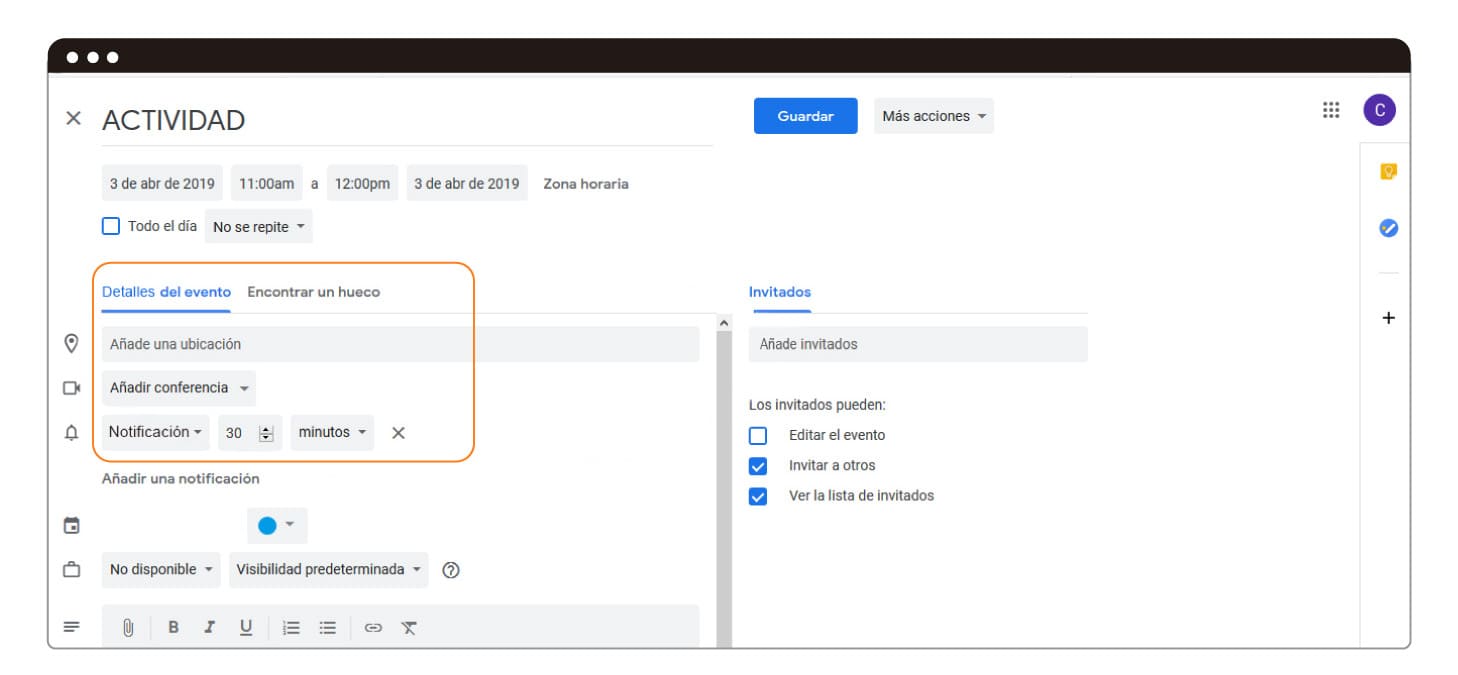Viewport: 1458px width, 675px height.
Task: Open the blue event color picker
Action: coord(277,525)
